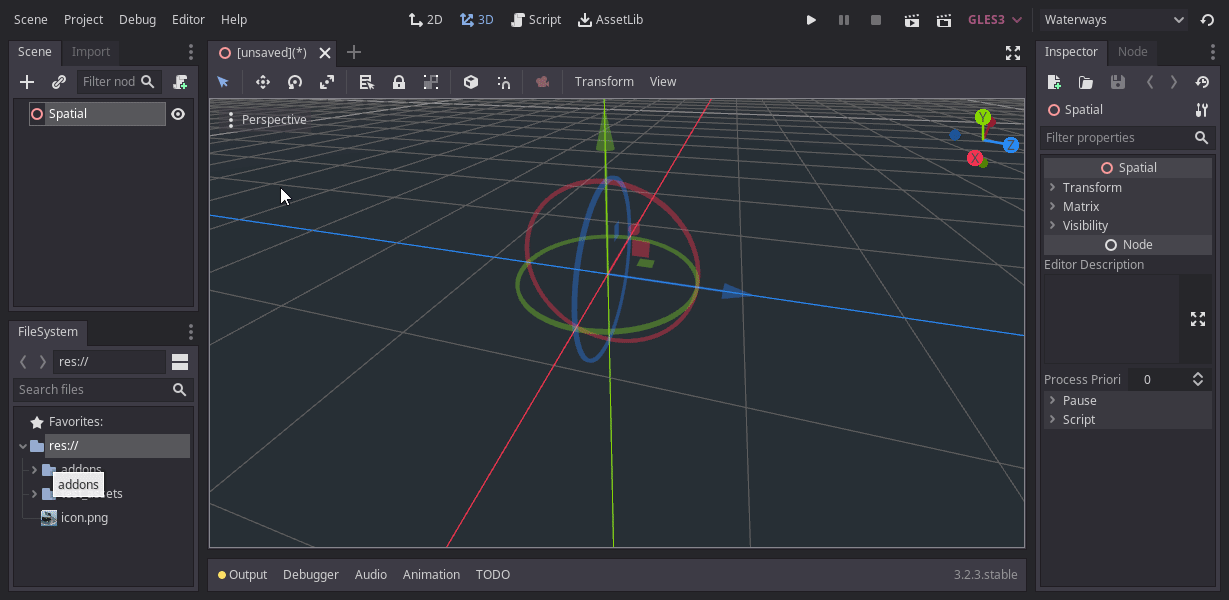Open the View viewport menu
1229x600 pixels.
coord(663,82)
